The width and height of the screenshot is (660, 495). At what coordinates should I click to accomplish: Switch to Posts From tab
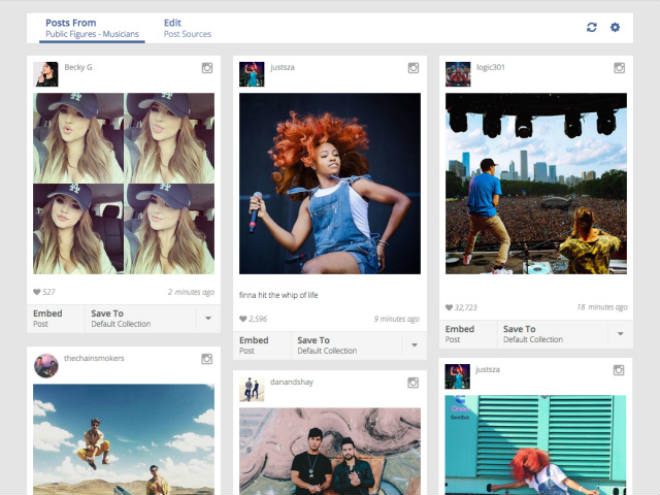click(94, 28)
